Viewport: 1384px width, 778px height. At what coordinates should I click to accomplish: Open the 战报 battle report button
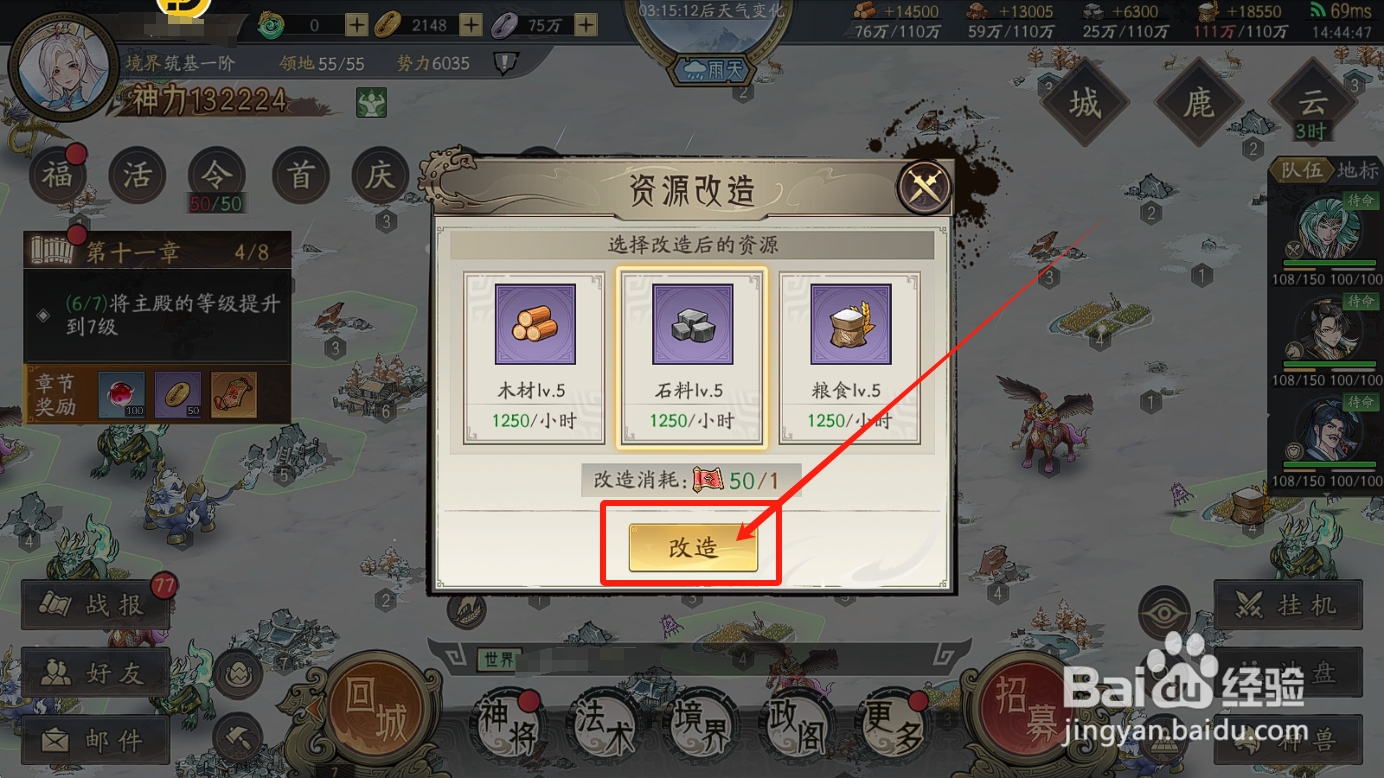click(96, 605)
